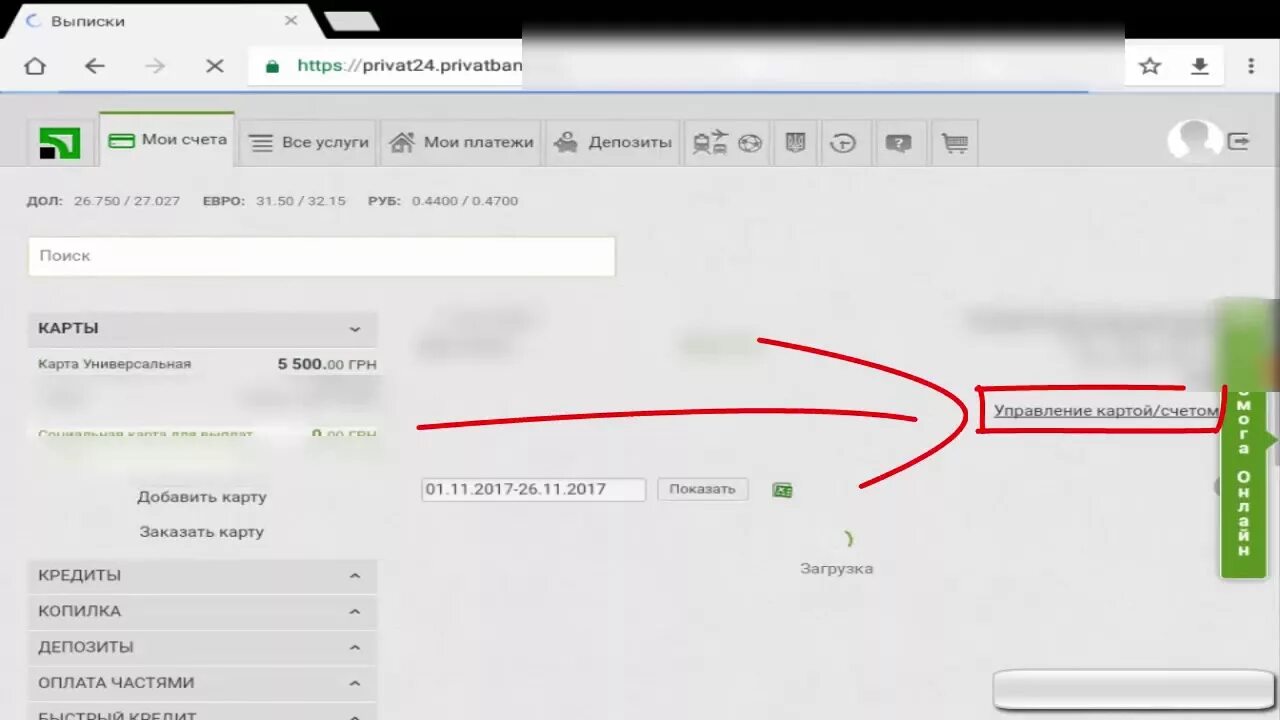This screenshot has width=1280, height=720.
Task: Click the globe icon next to the train
Action: (x=750, y=143)
